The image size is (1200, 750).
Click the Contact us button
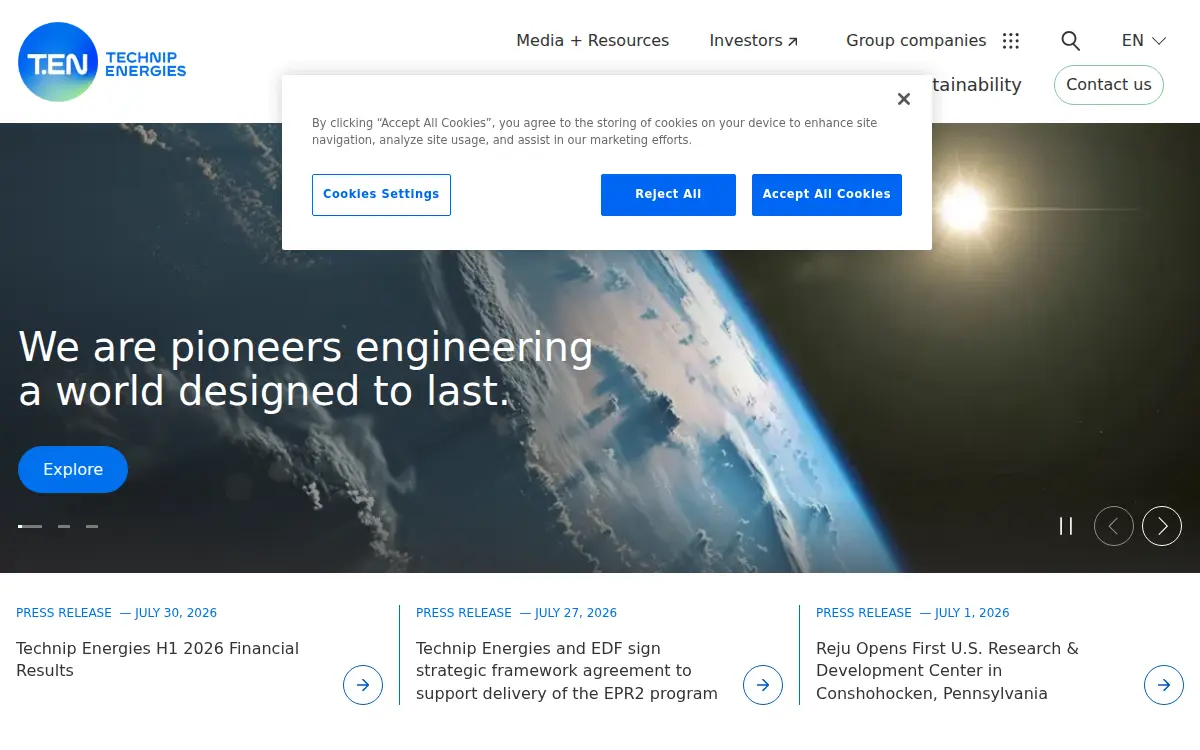pos(1109,85)
